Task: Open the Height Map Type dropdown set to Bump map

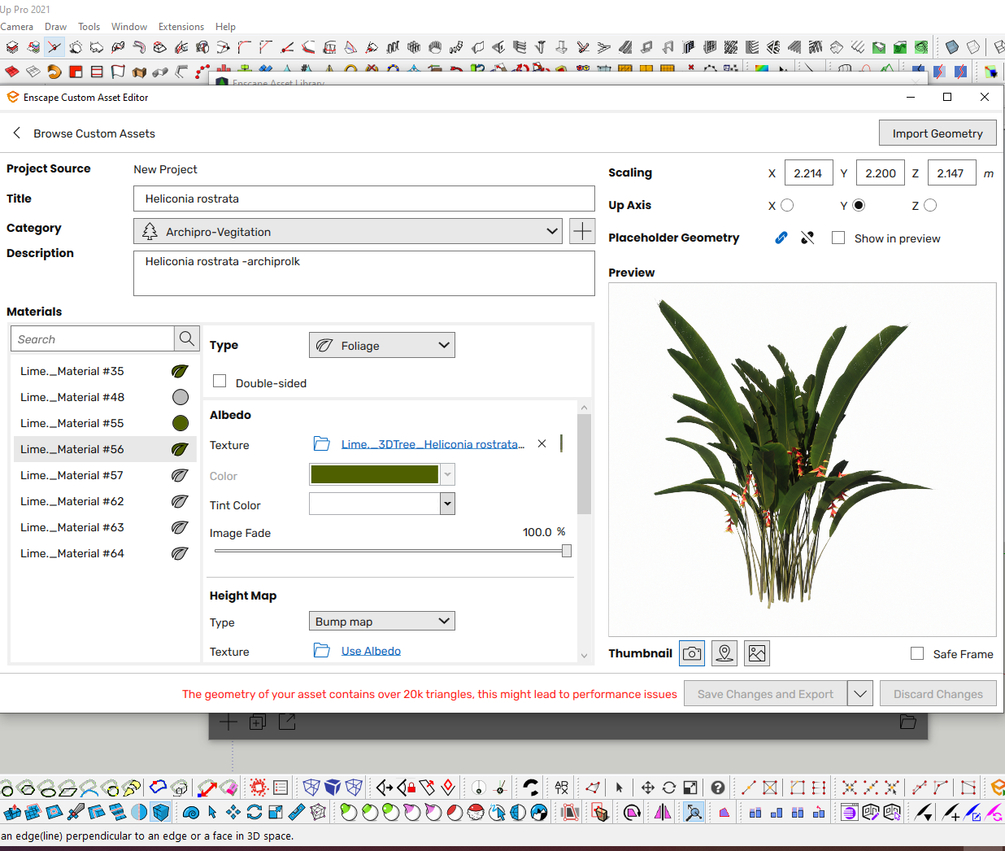Action: click(x=382, y=621)
